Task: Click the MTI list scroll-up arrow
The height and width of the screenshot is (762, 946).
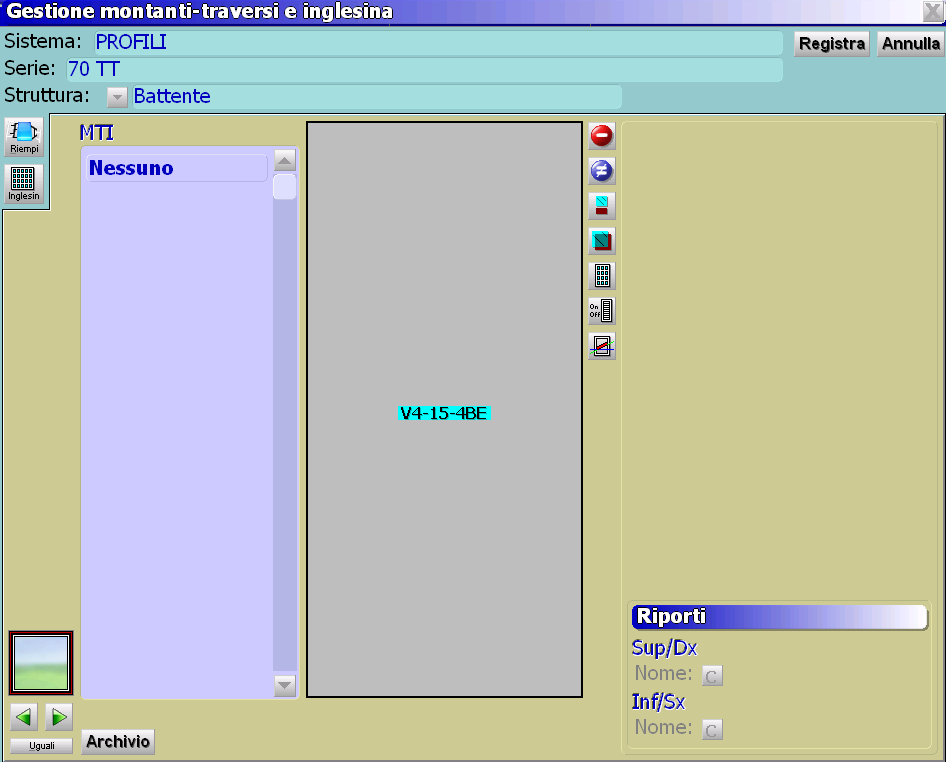Action: [x=285, y=160]
